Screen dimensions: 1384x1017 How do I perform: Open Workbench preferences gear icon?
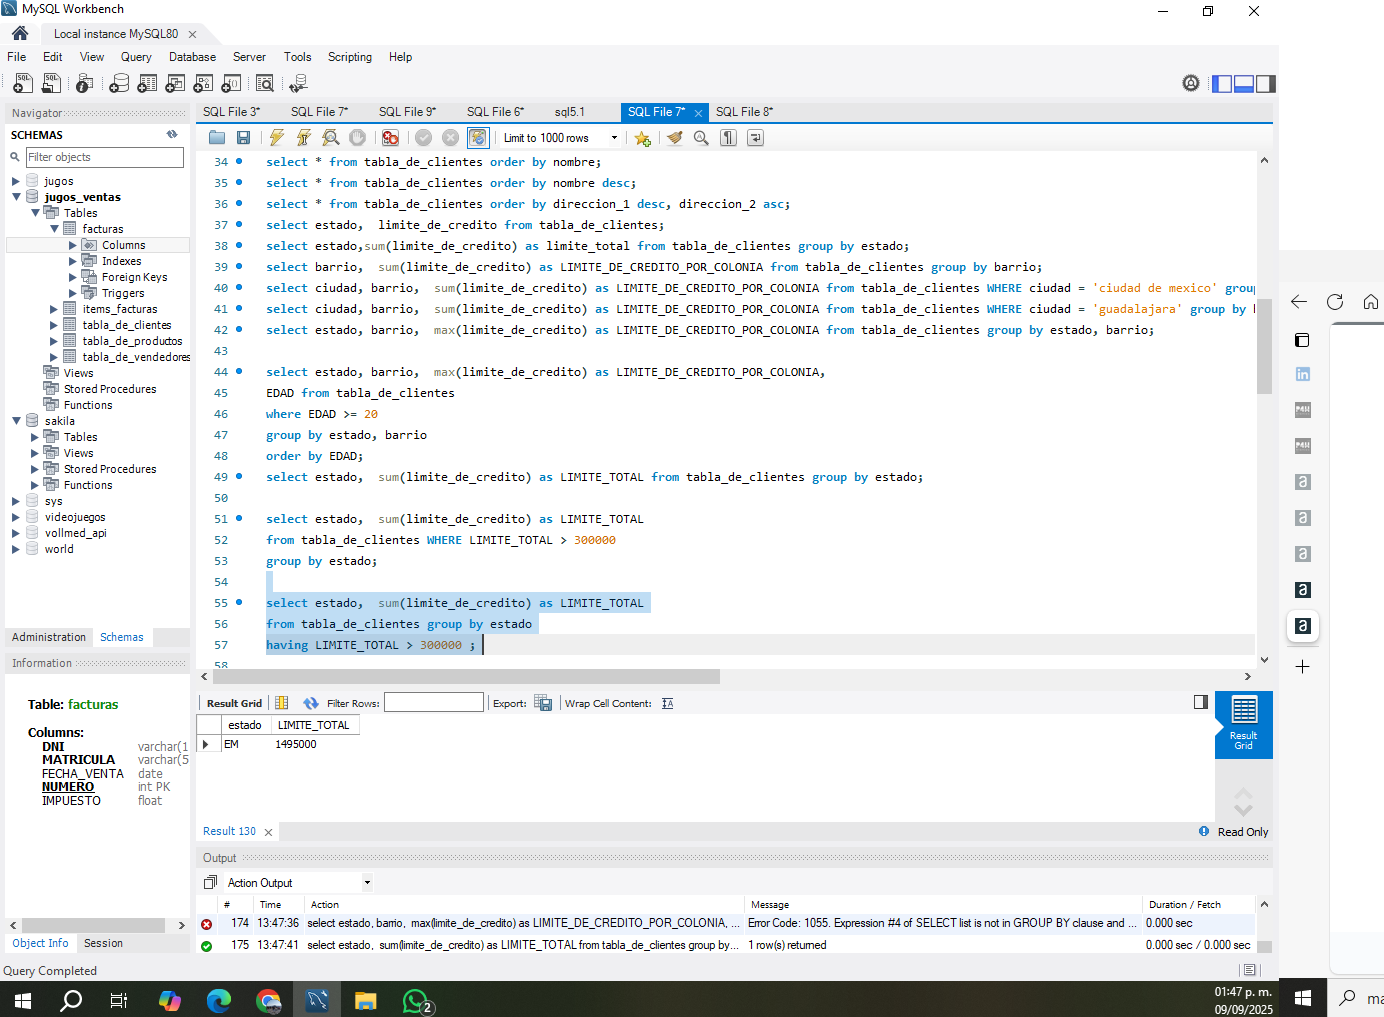[x=1191, y=83]
